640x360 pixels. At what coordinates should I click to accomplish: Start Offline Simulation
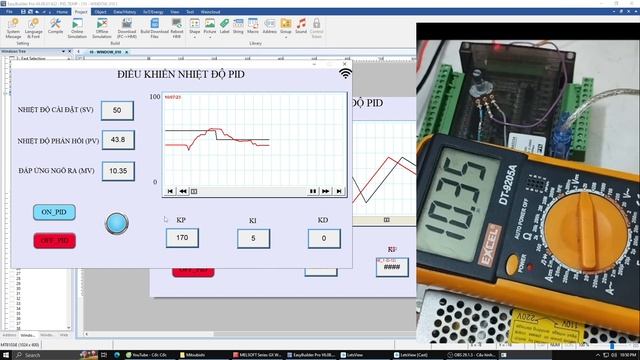102,28
